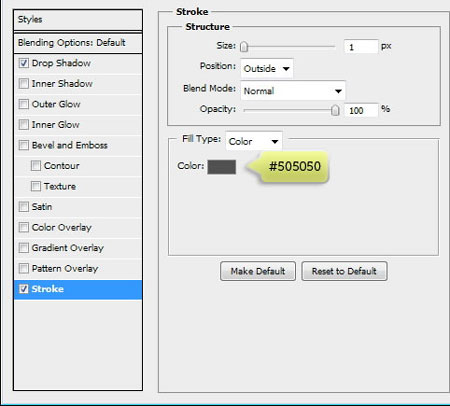Select the Inner Glow style label

[56, 125]
